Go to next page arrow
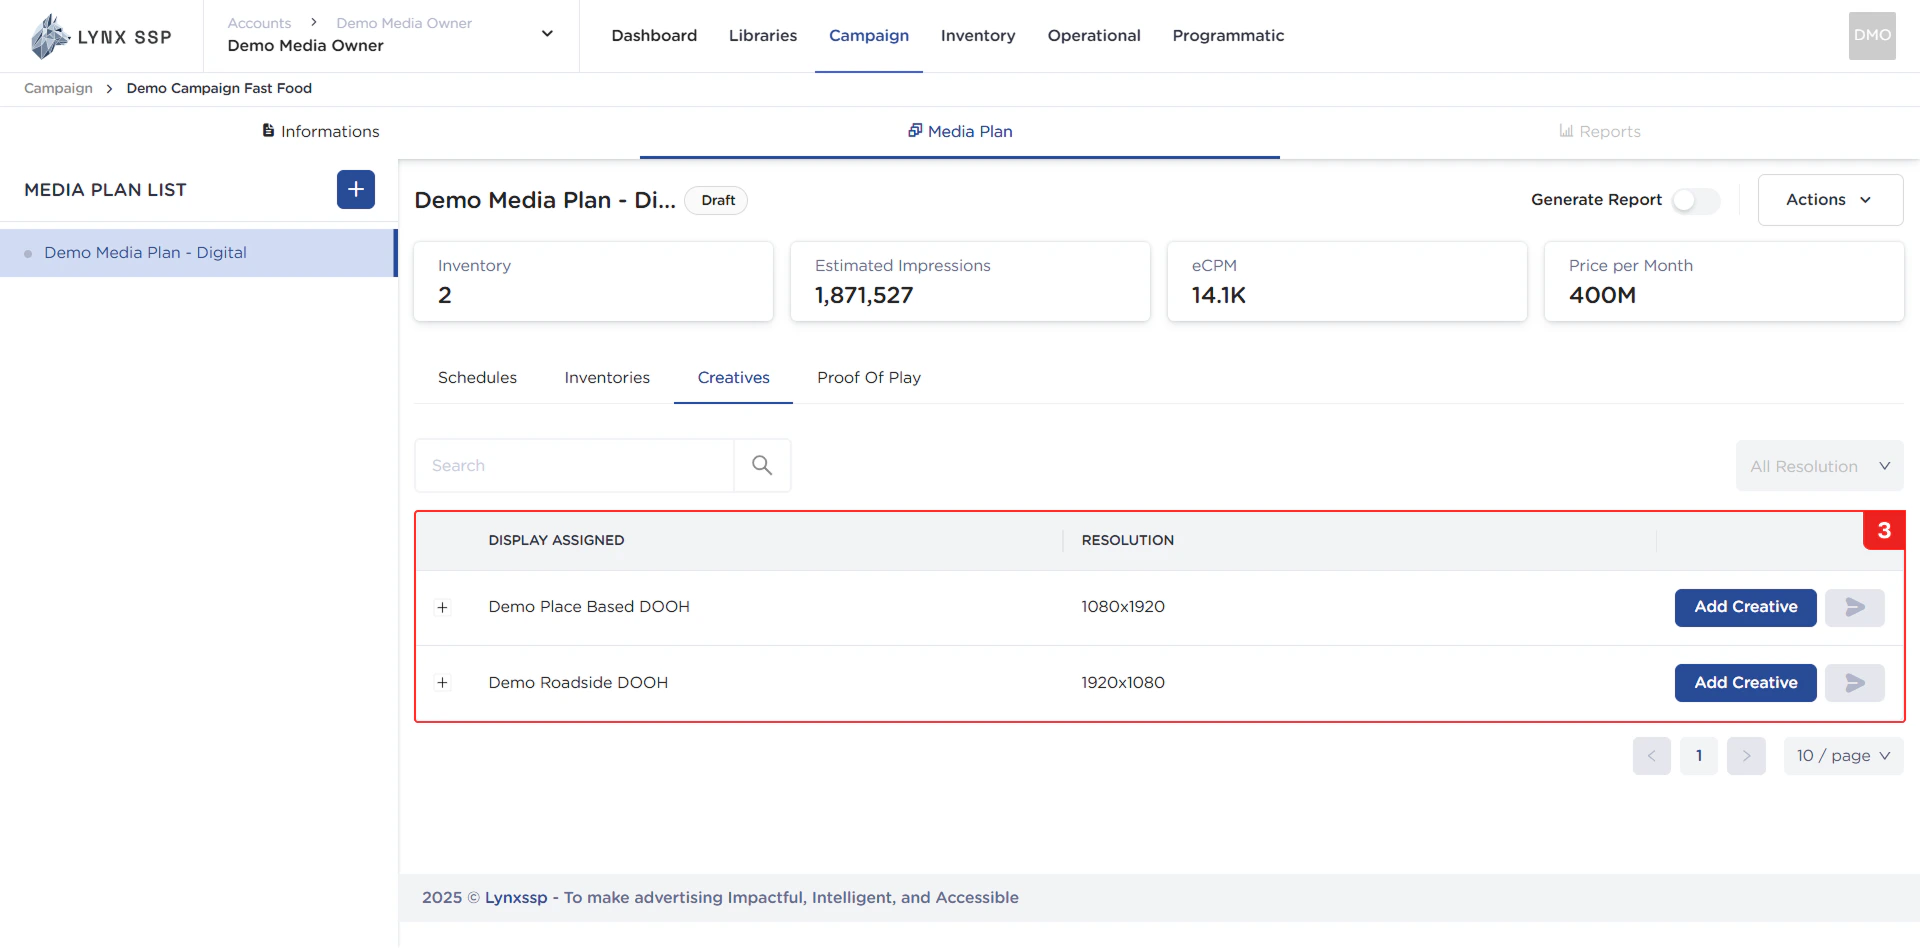This screenshot has height=948, width=1920. (x=1746, y=756)
